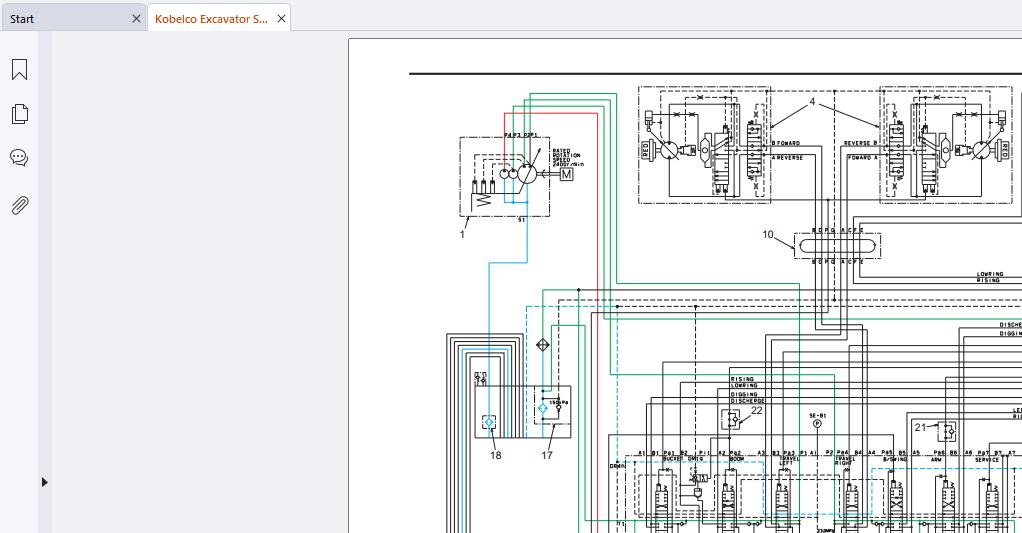Click the SE-81 pressure sensor symbol
Viewport: 1022px width, 533px height.
point(817,423)
